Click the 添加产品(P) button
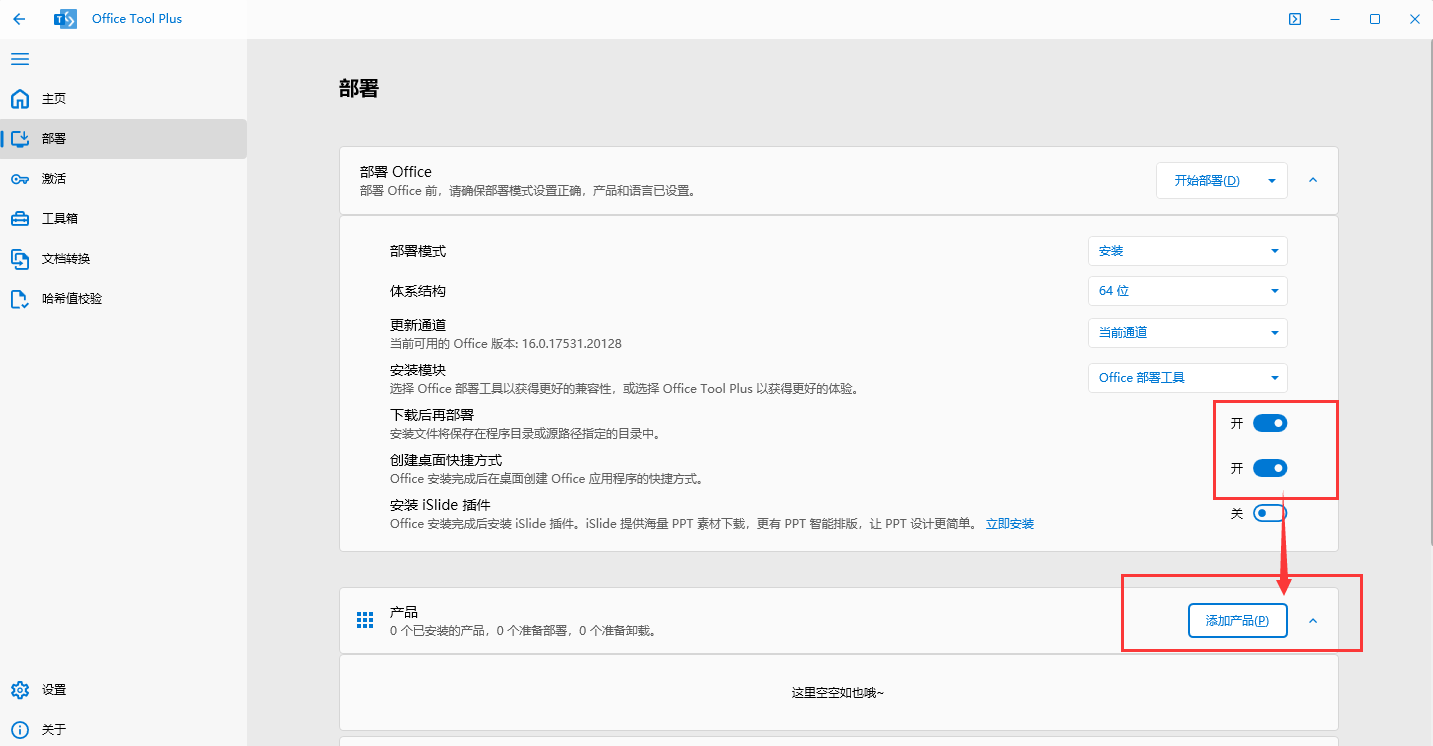This screenshot has height=746, width=1433. point(1237,620)
